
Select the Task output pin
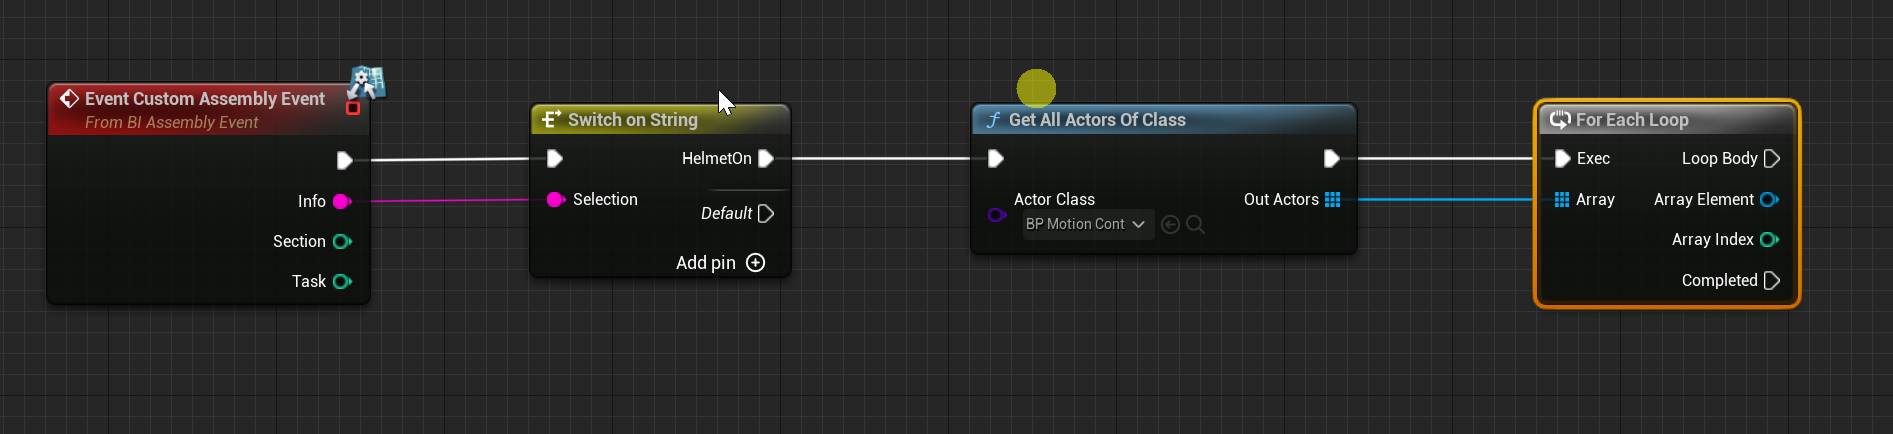tap(342, 281)
